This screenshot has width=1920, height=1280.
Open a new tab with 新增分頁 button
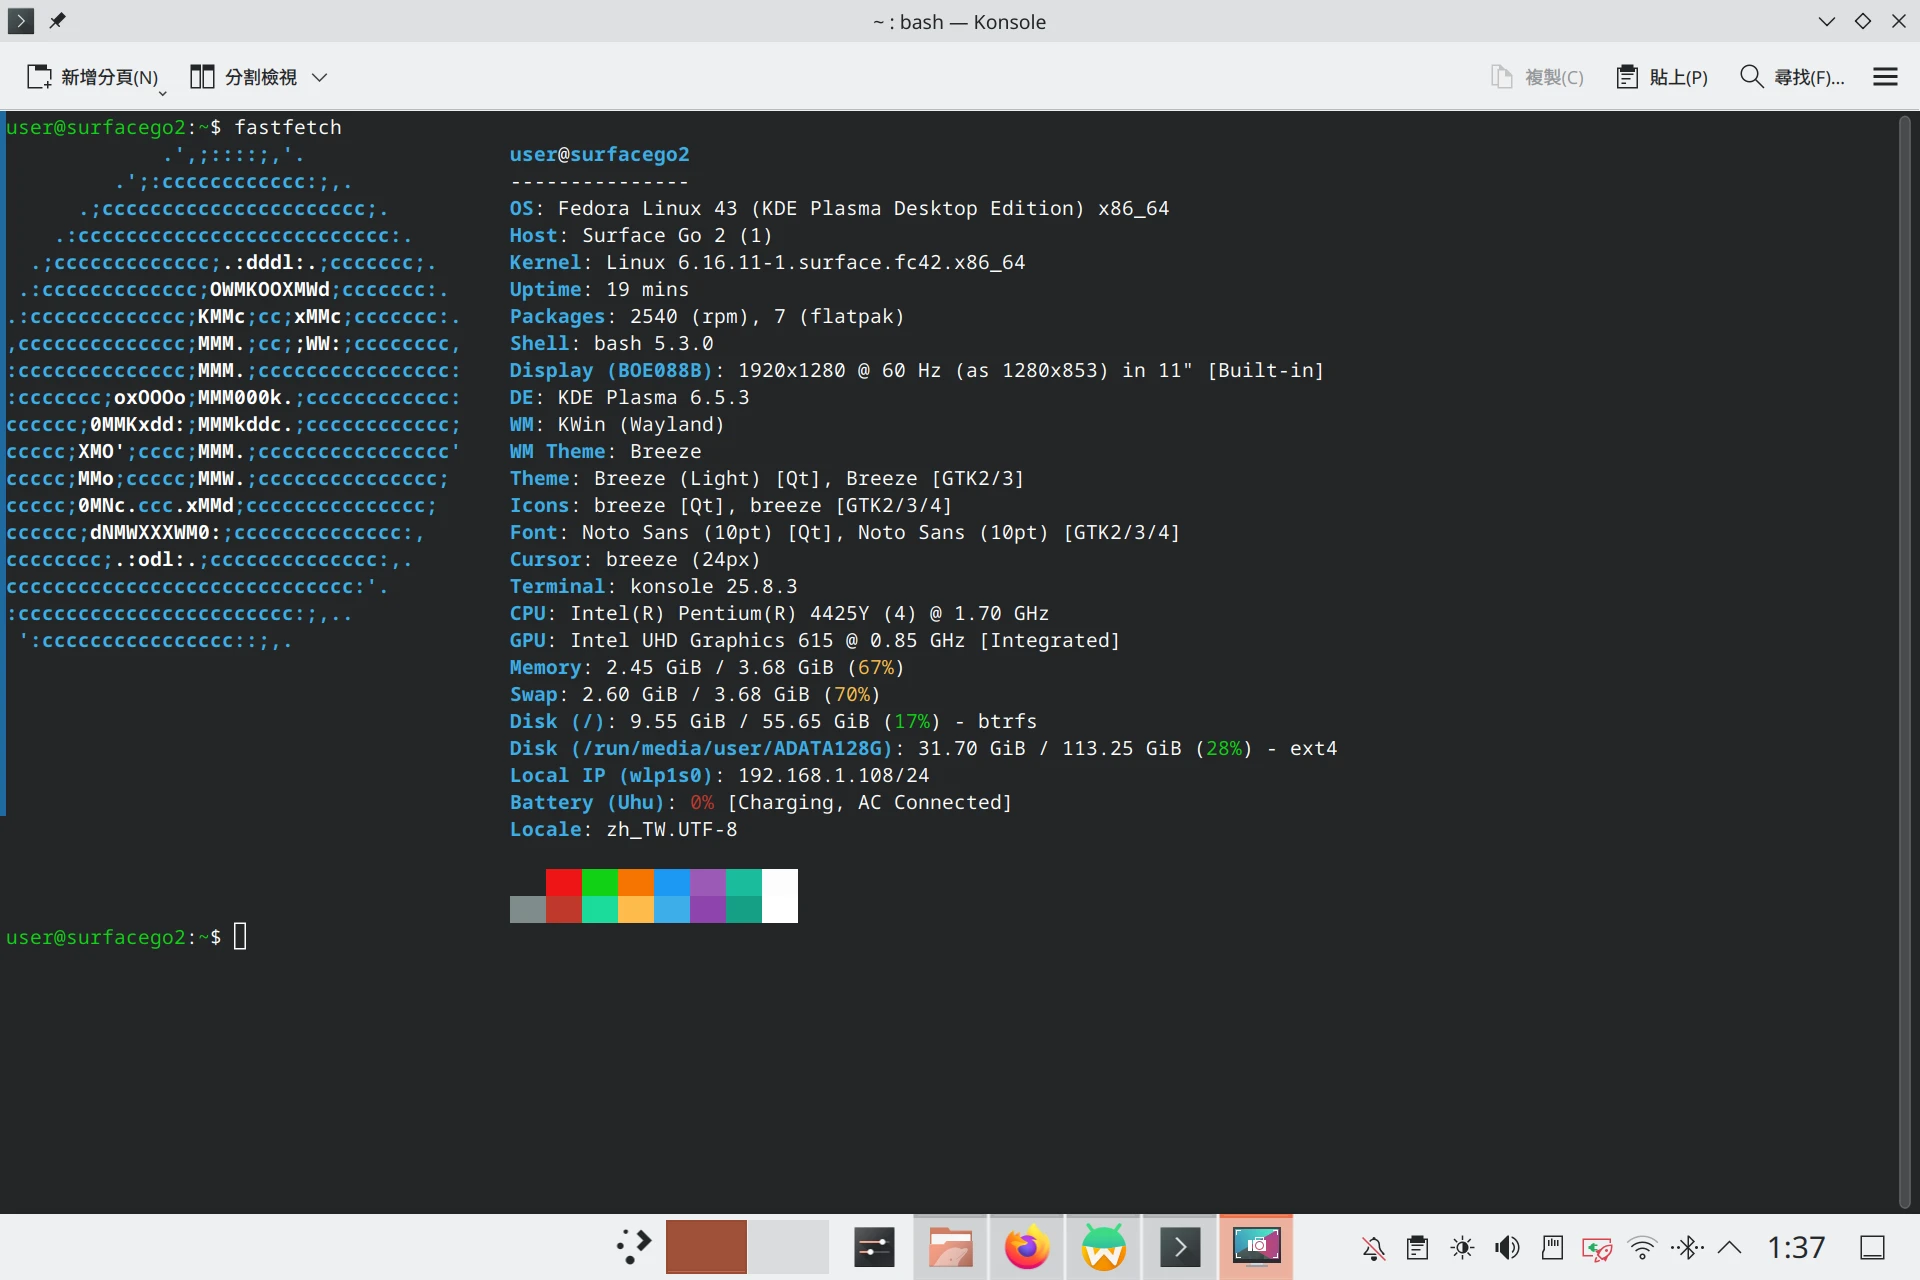click(92, 77)
